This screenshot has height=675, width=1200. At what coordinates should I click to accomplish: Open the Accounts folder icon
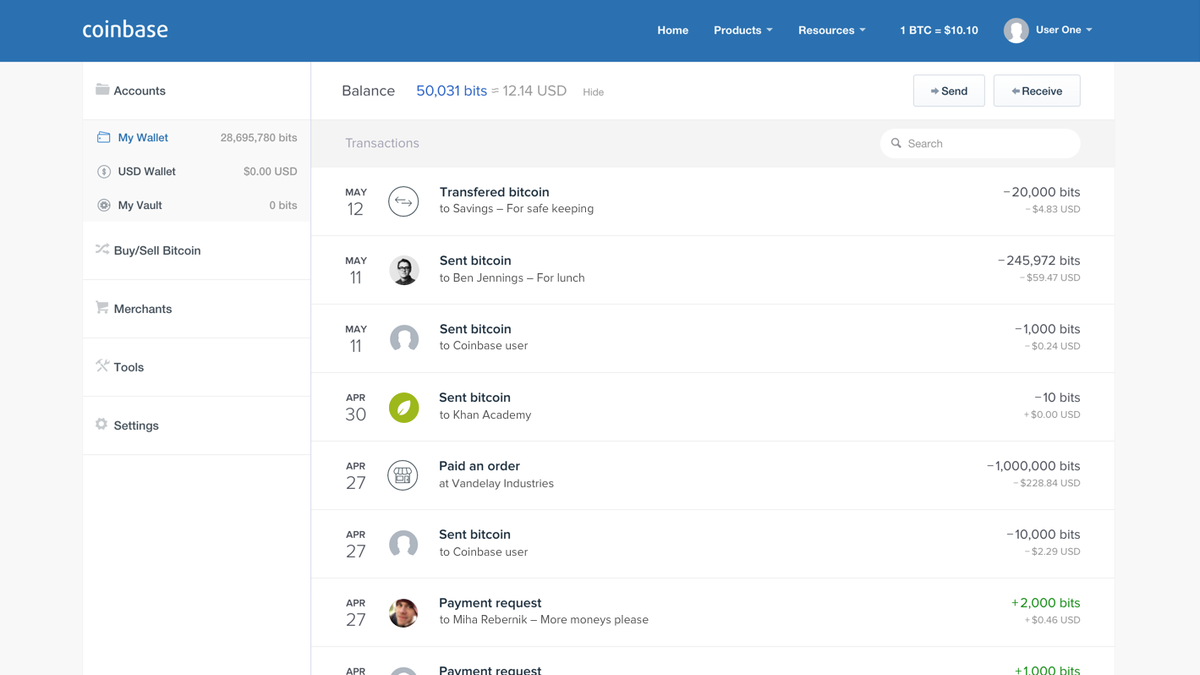(x=102, y=89)
